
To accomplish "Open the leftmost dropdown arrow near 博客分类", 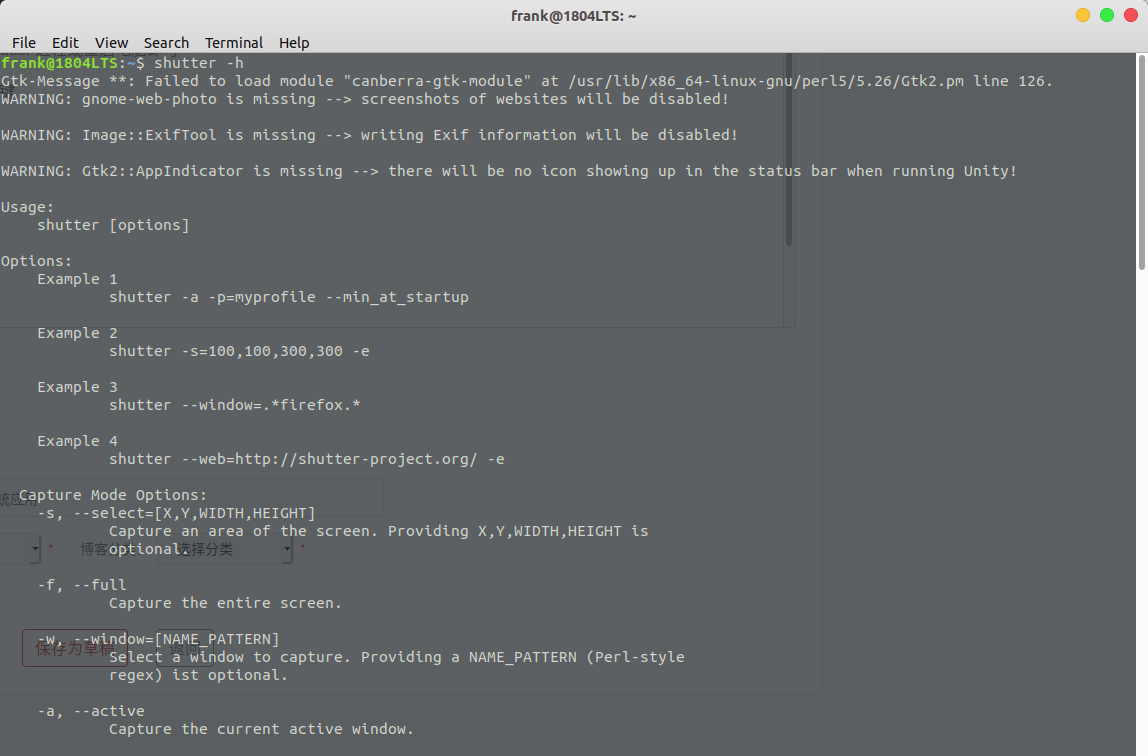I will tap(35, 548).
